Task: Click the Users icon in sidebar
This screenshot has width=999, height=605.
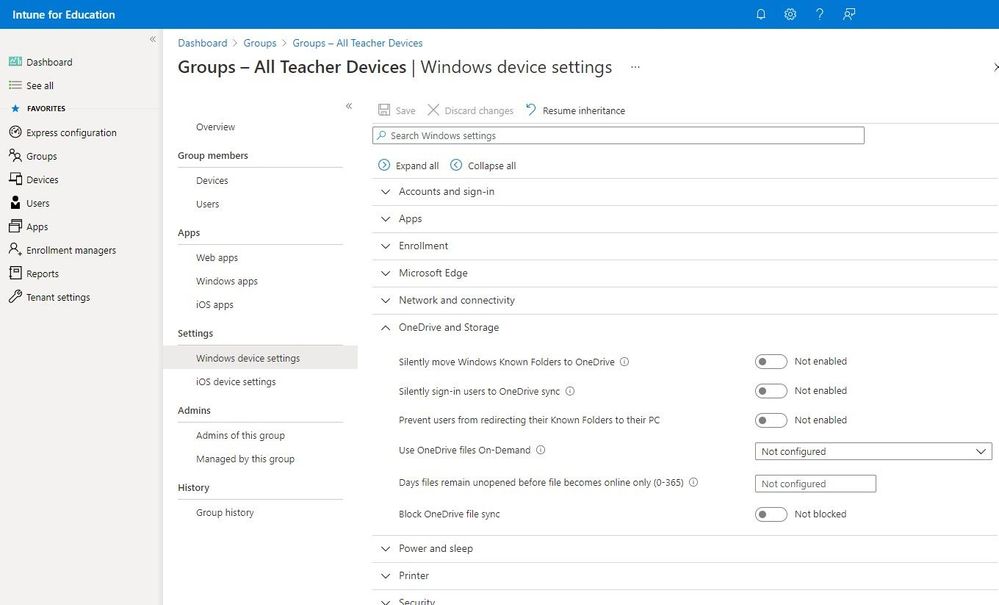Action: 15,203
